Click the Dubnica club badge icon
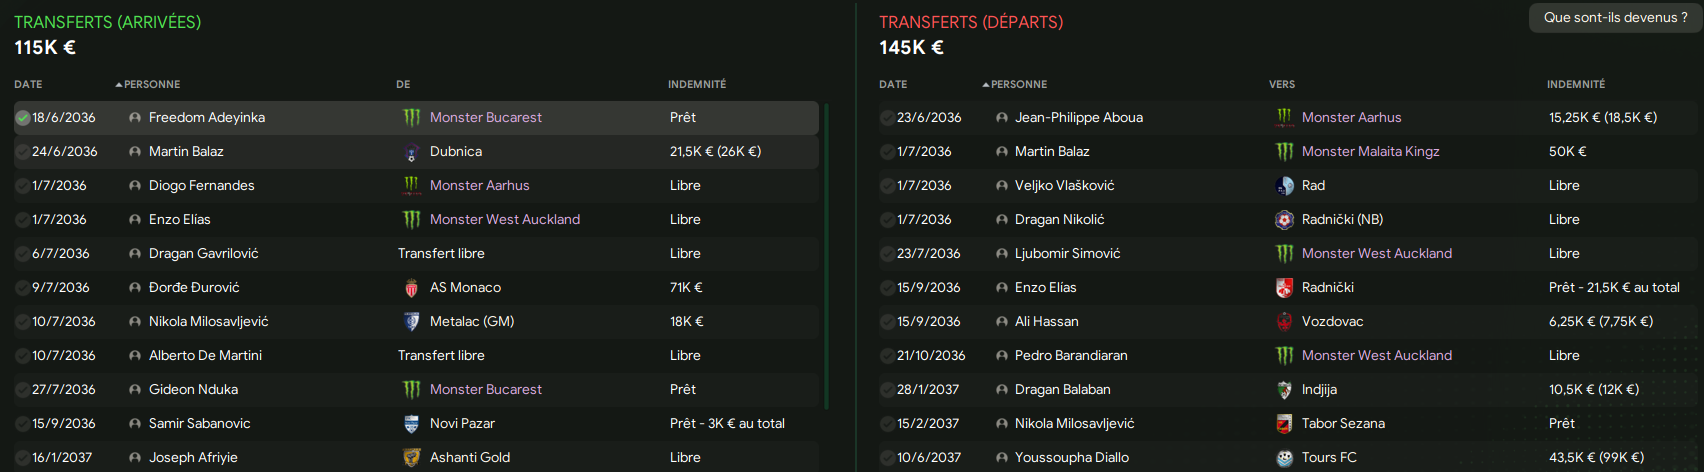Viewport: 1704px width, 472px height. point(411,152)
